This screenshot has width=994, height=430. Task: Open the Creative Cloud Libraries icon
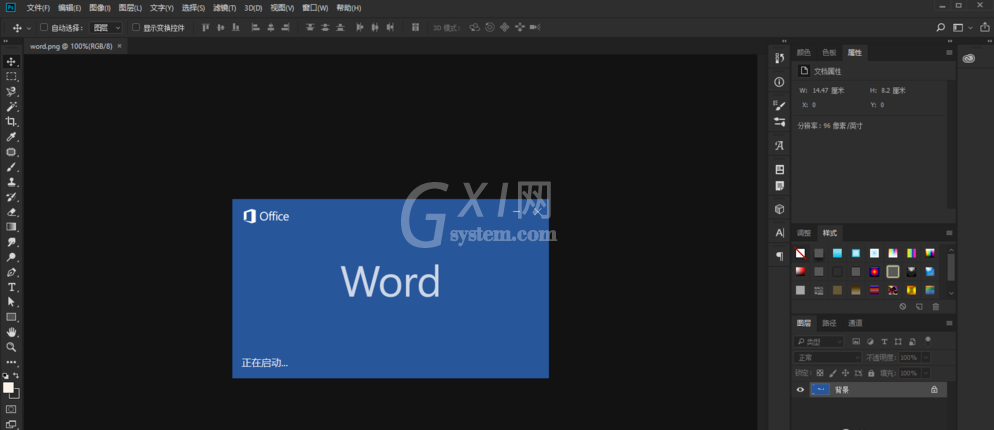click(x=968, y=59)
